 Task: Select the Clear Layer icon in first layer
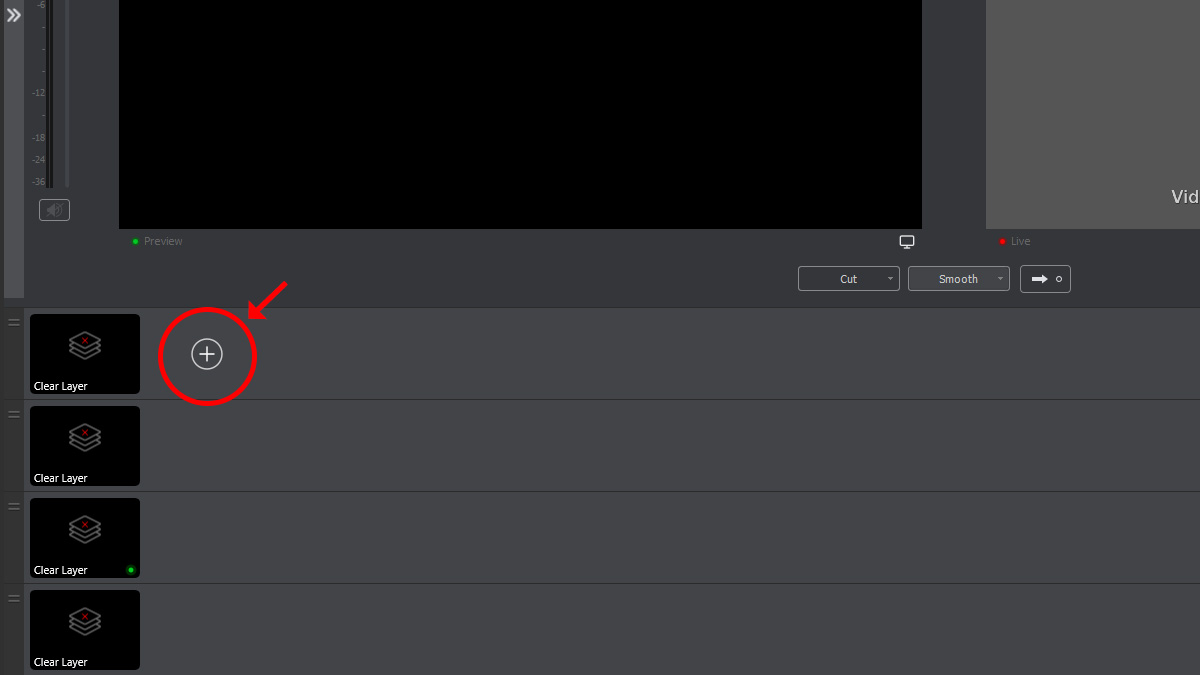(x=85, y=345)
